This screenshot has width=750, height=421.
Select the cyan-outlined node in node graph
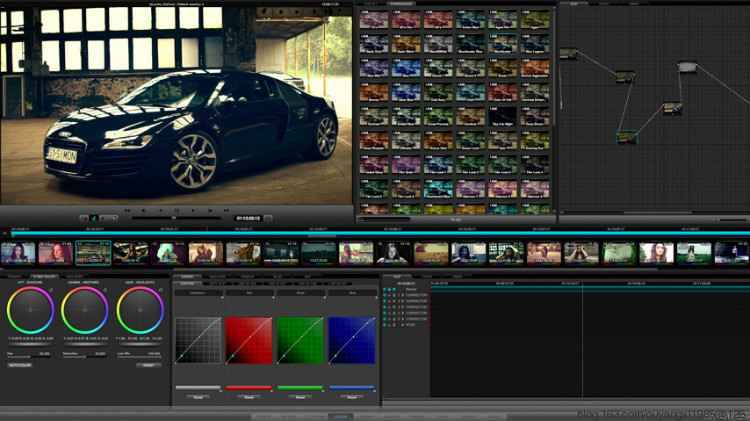627,138
